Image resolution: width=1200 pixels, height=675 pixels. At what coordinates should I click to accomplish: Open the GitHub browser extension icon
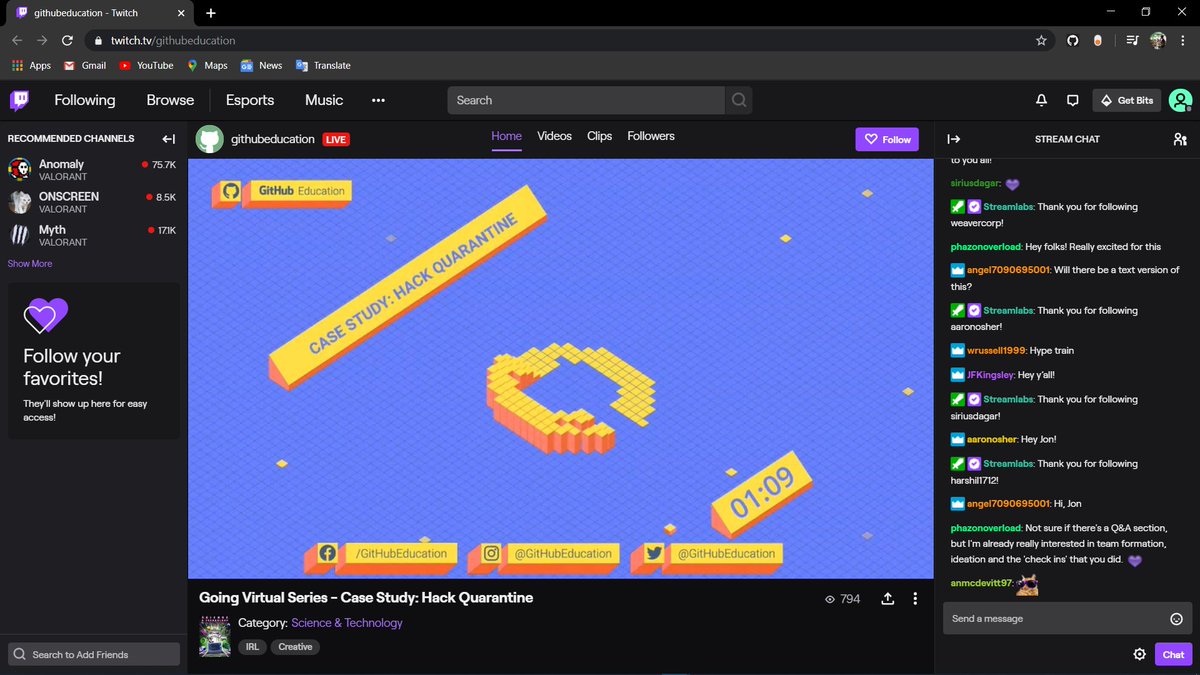(1072, 41)
